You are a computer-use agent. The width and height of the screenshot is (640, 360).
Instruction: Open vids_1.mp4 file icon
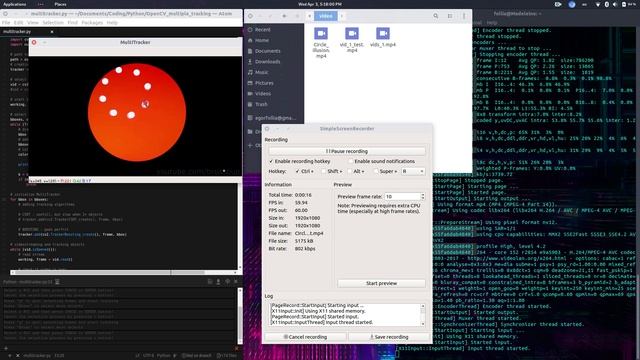coord(383,33)
